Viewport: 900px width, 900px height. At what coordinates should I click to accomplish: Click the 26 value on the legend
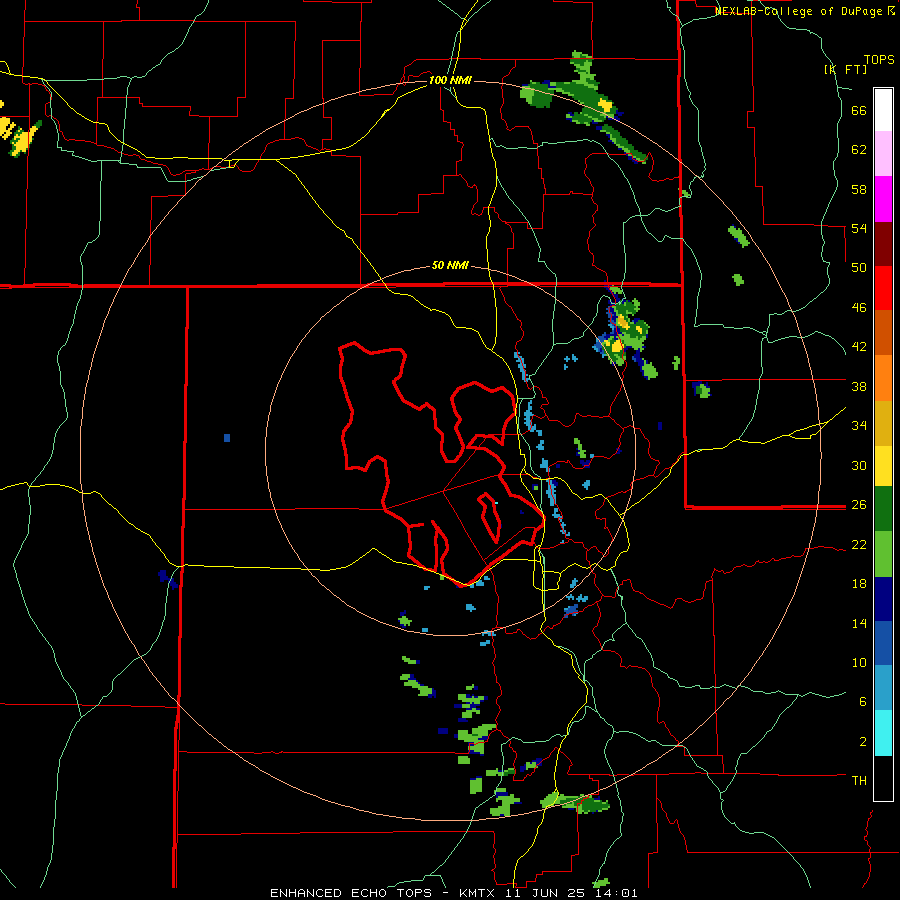(x=859, y=505)
